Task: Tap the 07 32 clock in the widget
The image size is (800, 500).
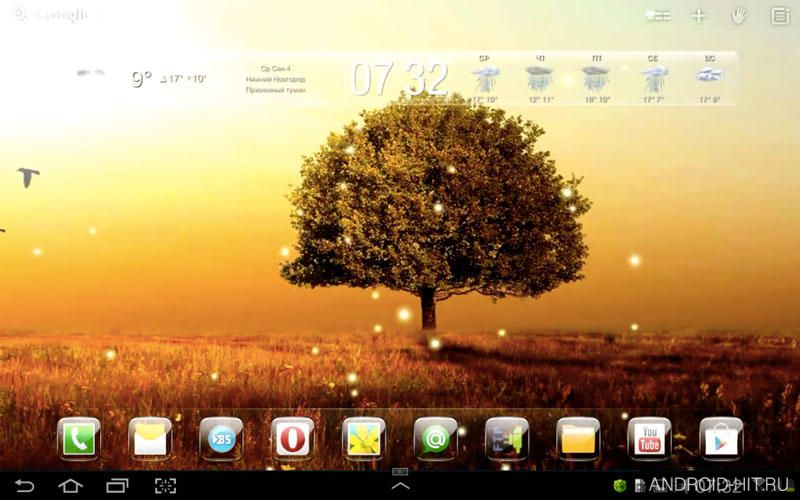Action: point(400,79)
